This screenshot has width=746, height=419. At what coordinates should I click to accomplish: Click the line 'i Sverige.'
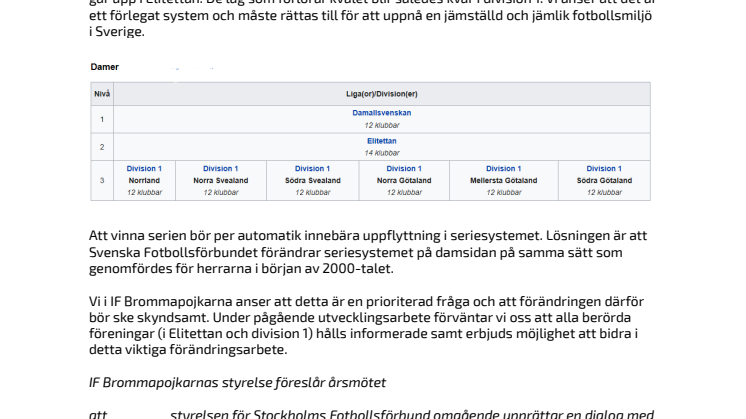pos(117,31)
